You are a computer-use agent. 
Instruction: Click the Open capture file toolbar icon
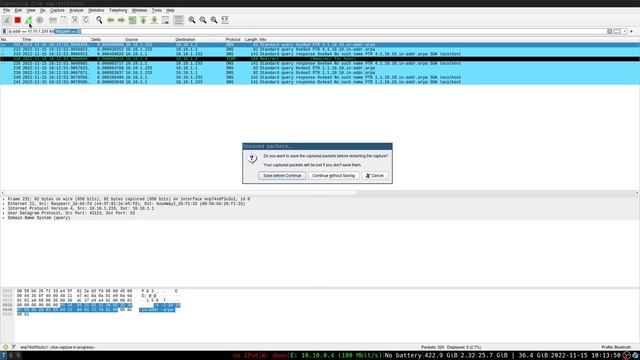click(53, 20)
